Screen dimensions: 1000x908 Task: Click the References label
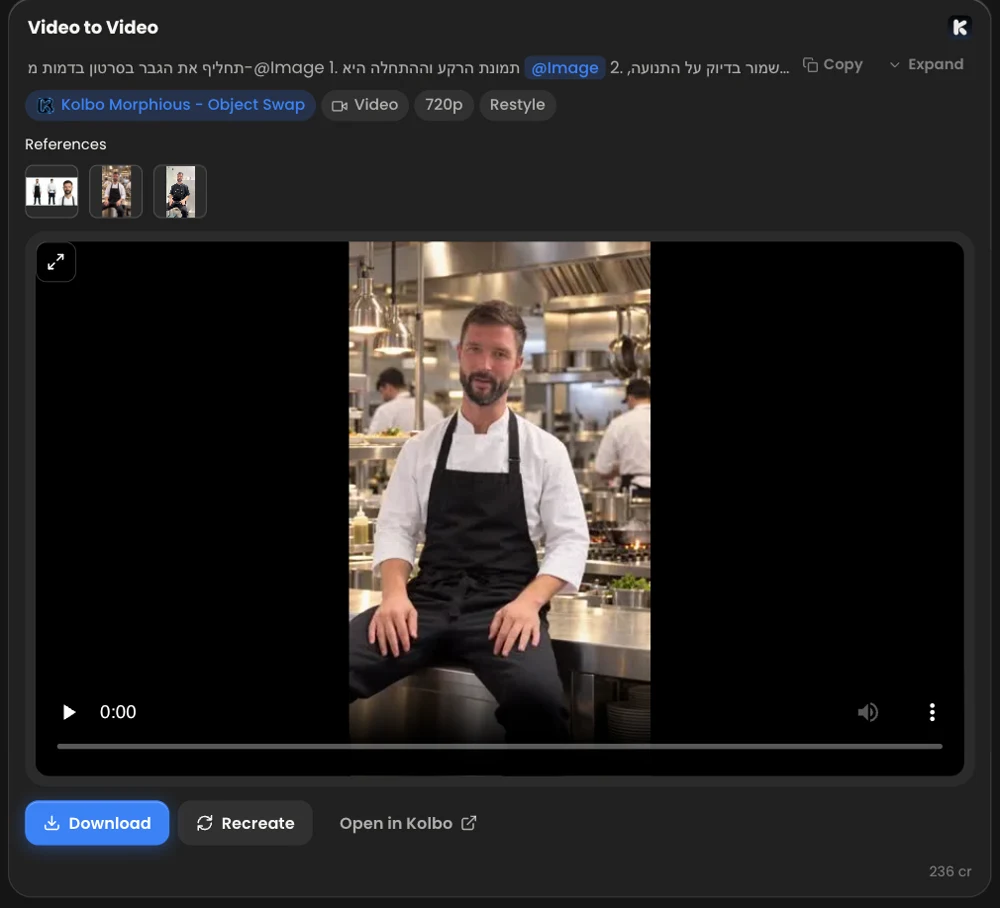coord(66,144)
